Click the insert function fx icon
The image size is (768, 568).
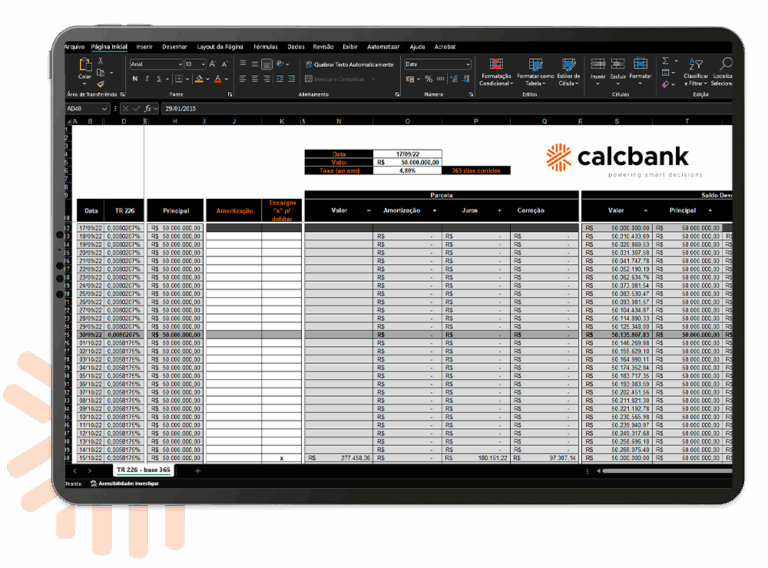(147, 108)
